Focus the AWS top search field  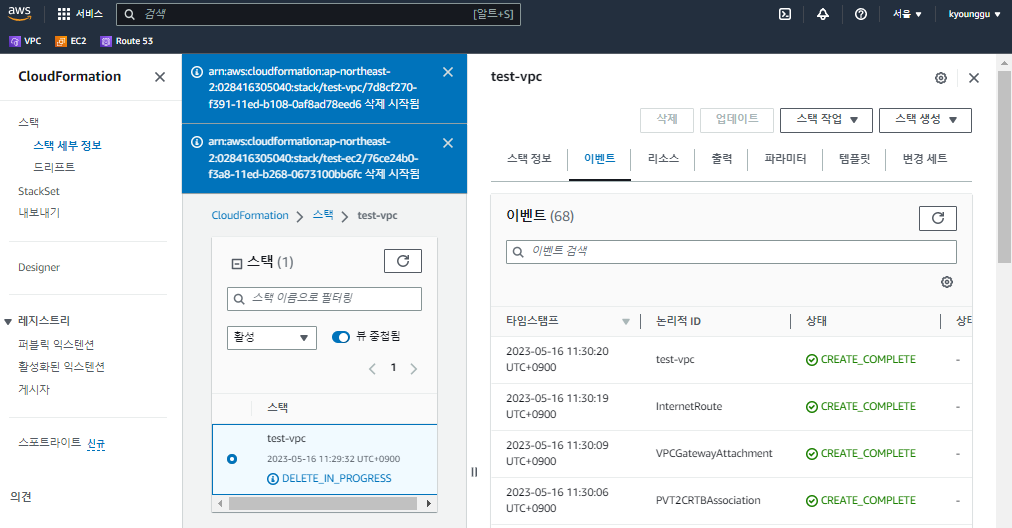[318, 14]
